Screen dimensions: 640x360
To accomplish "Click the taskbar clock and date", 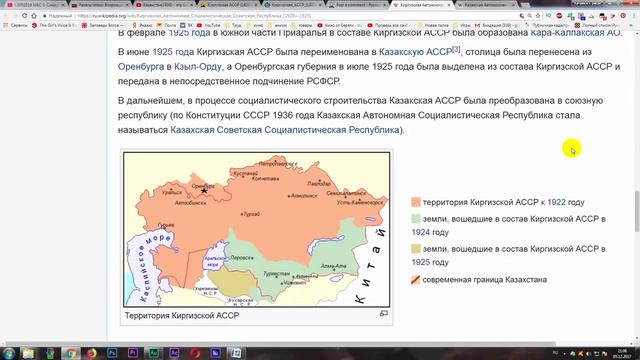I will click(x=622, y=353).
